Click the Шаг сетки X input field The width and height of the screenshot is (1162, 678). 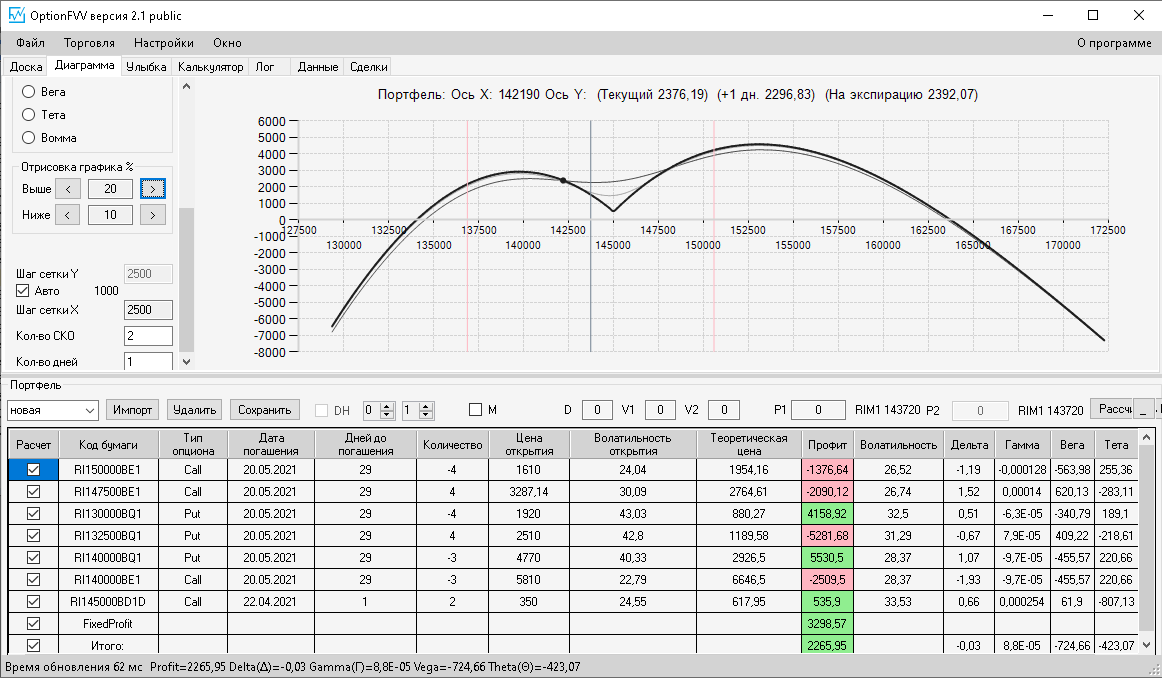pos(148,310)
